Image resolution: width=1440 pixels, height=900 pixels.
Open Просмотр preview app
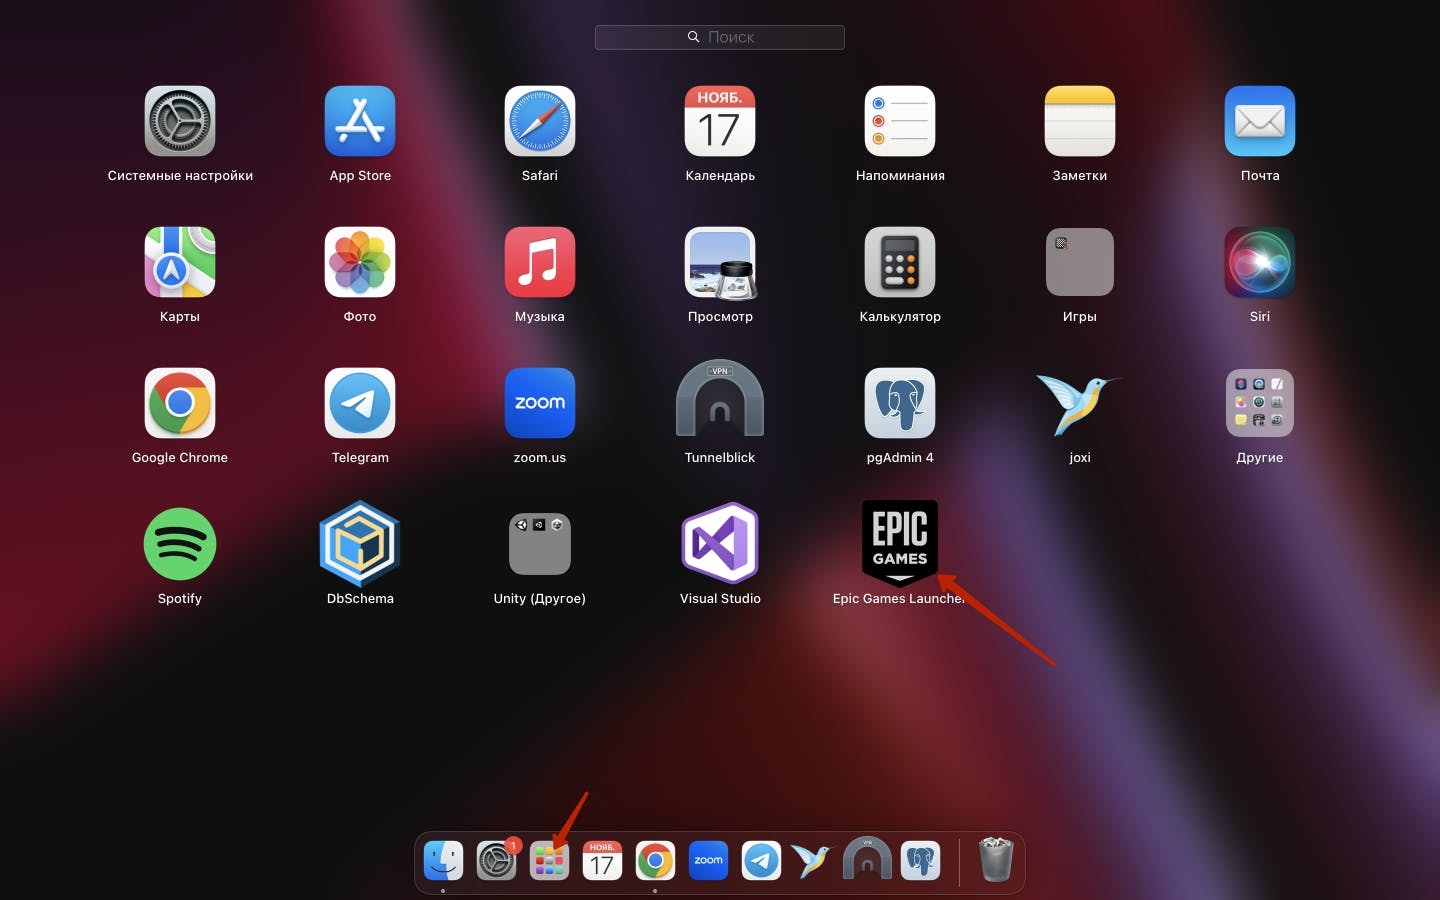pyautogui.click(x=720, y=262)
